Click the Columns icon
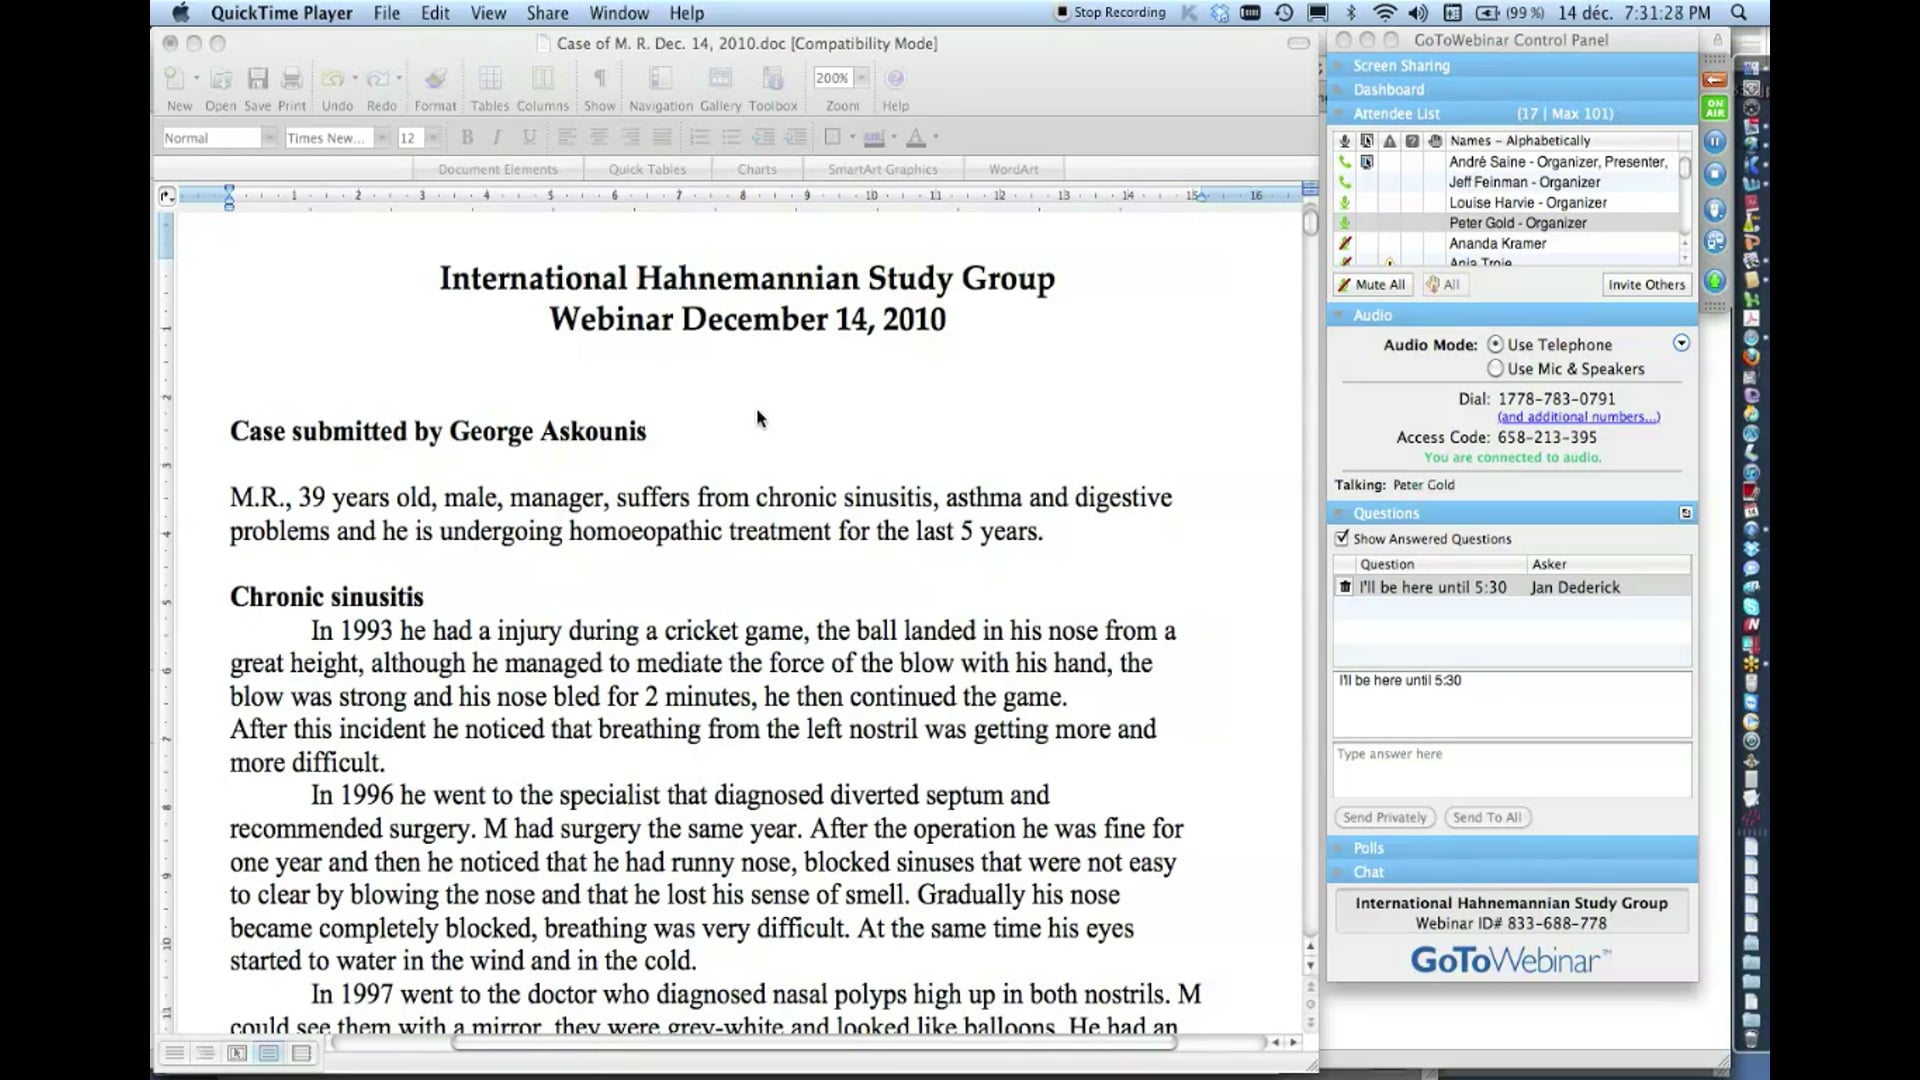Screen dimensions: 1920x1080 coord(542,84)
